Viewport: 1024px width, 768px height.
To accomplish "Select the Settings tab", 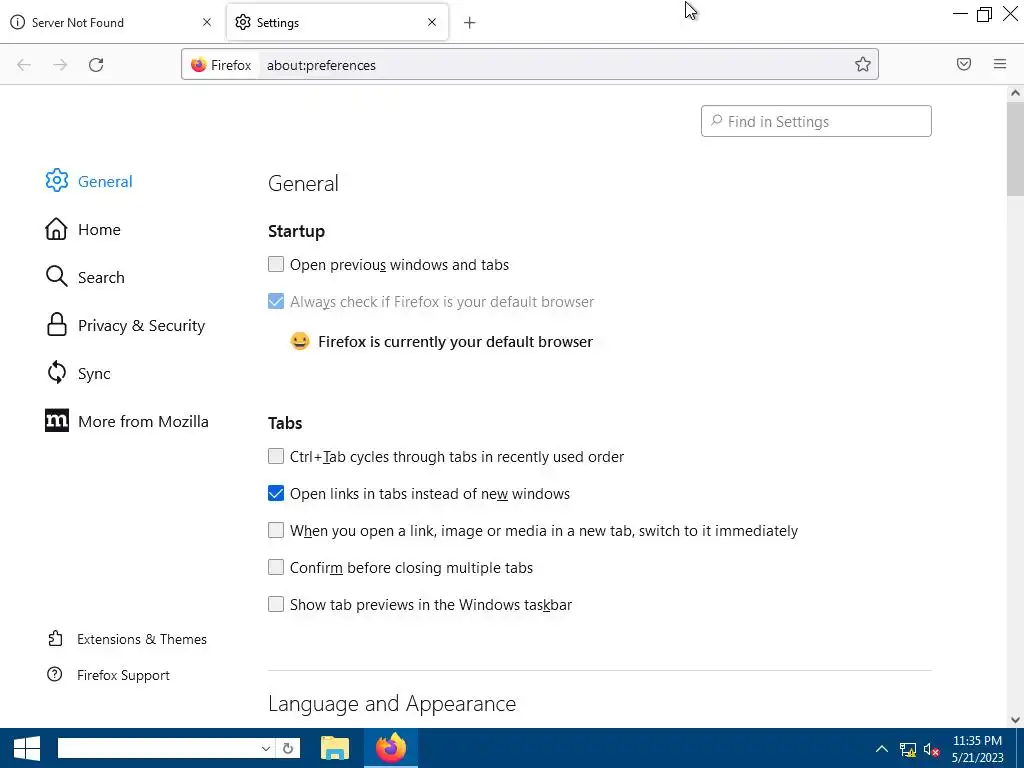I will [x=337, y=22].
